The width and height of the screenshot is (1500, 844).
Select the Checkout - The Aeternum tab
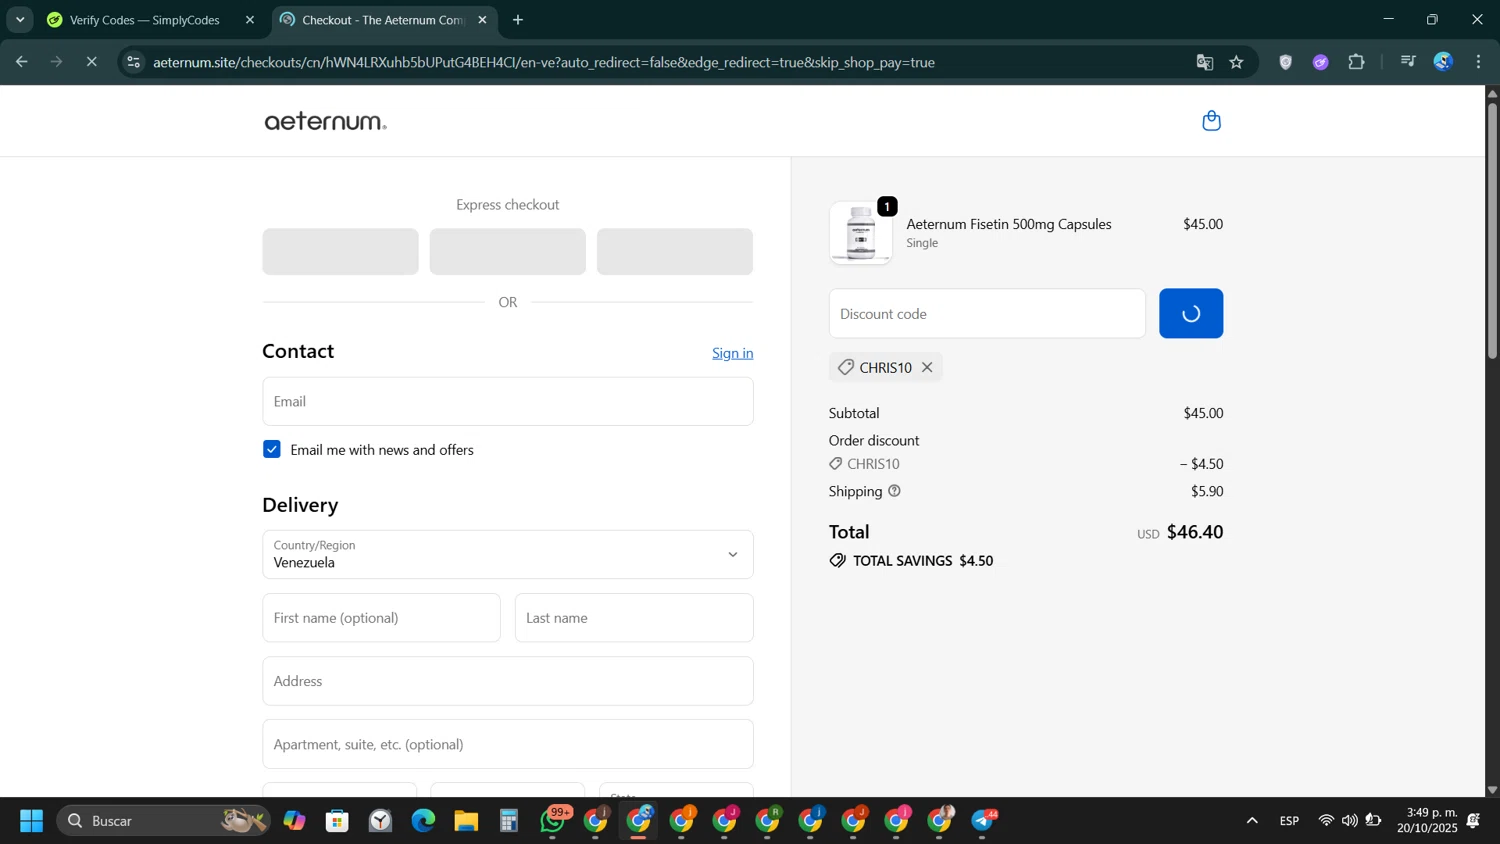(x=383, y=20)
